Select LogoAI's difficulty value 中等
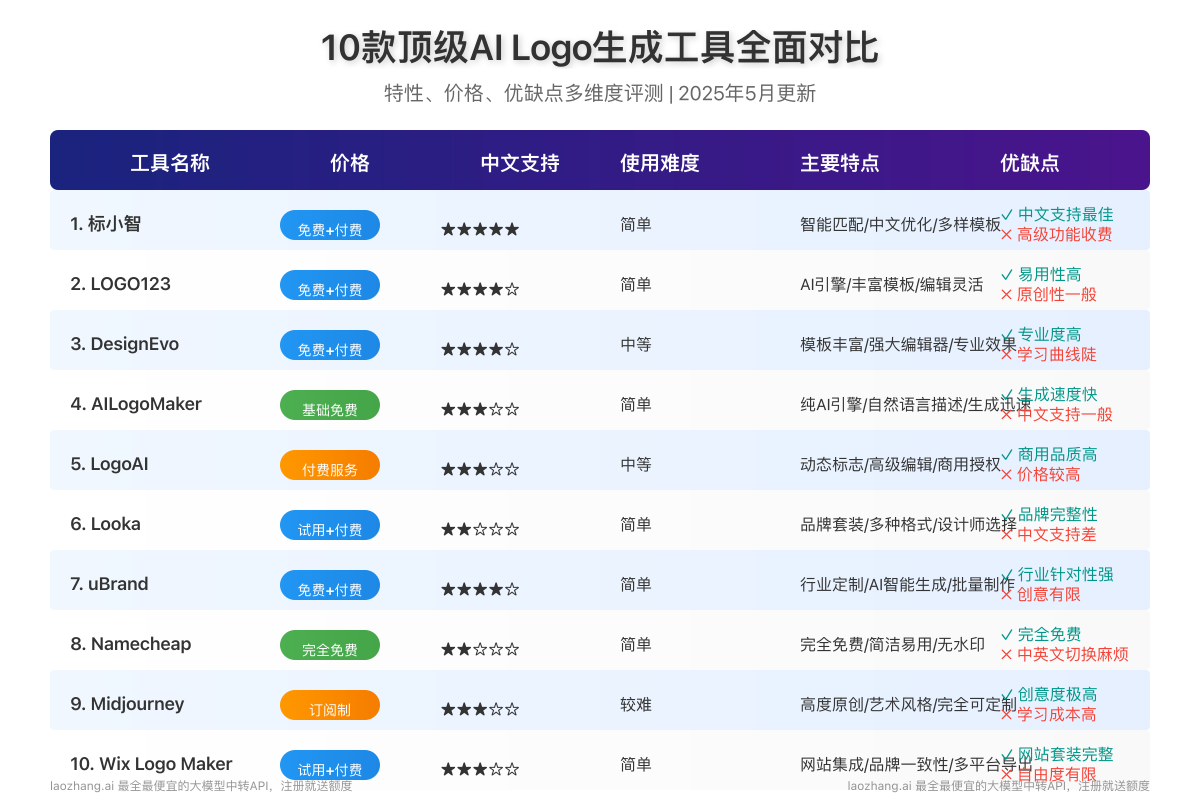This screenshot has height=800, width=1200. 636,464
